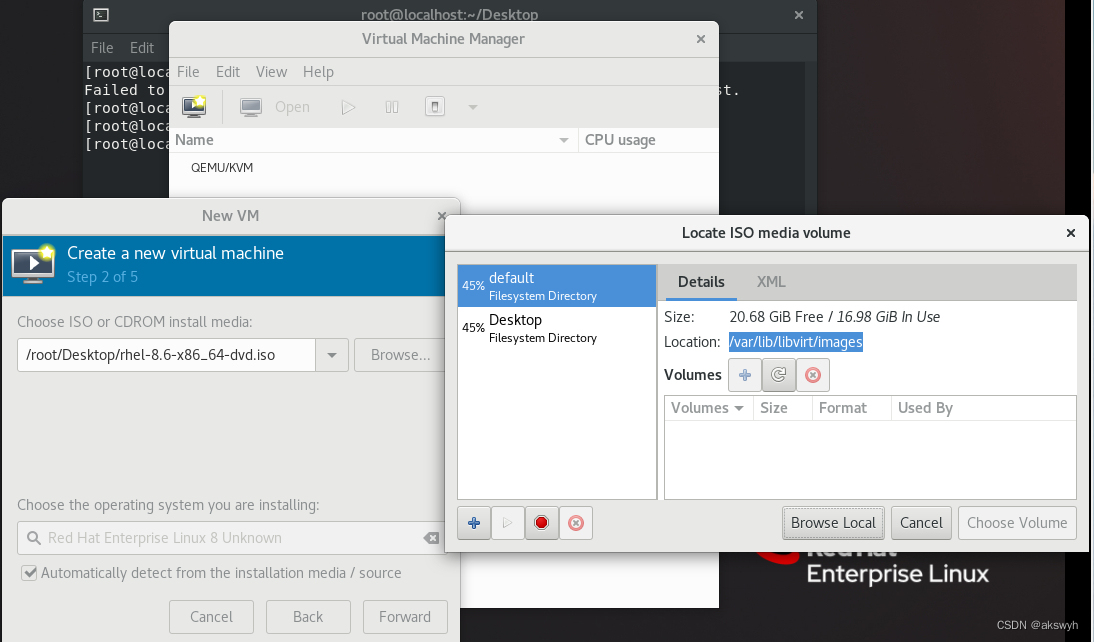Viewport: 1094px width, 642px height.
Task: Click the Name column header
Action: (x=374, y=140)
